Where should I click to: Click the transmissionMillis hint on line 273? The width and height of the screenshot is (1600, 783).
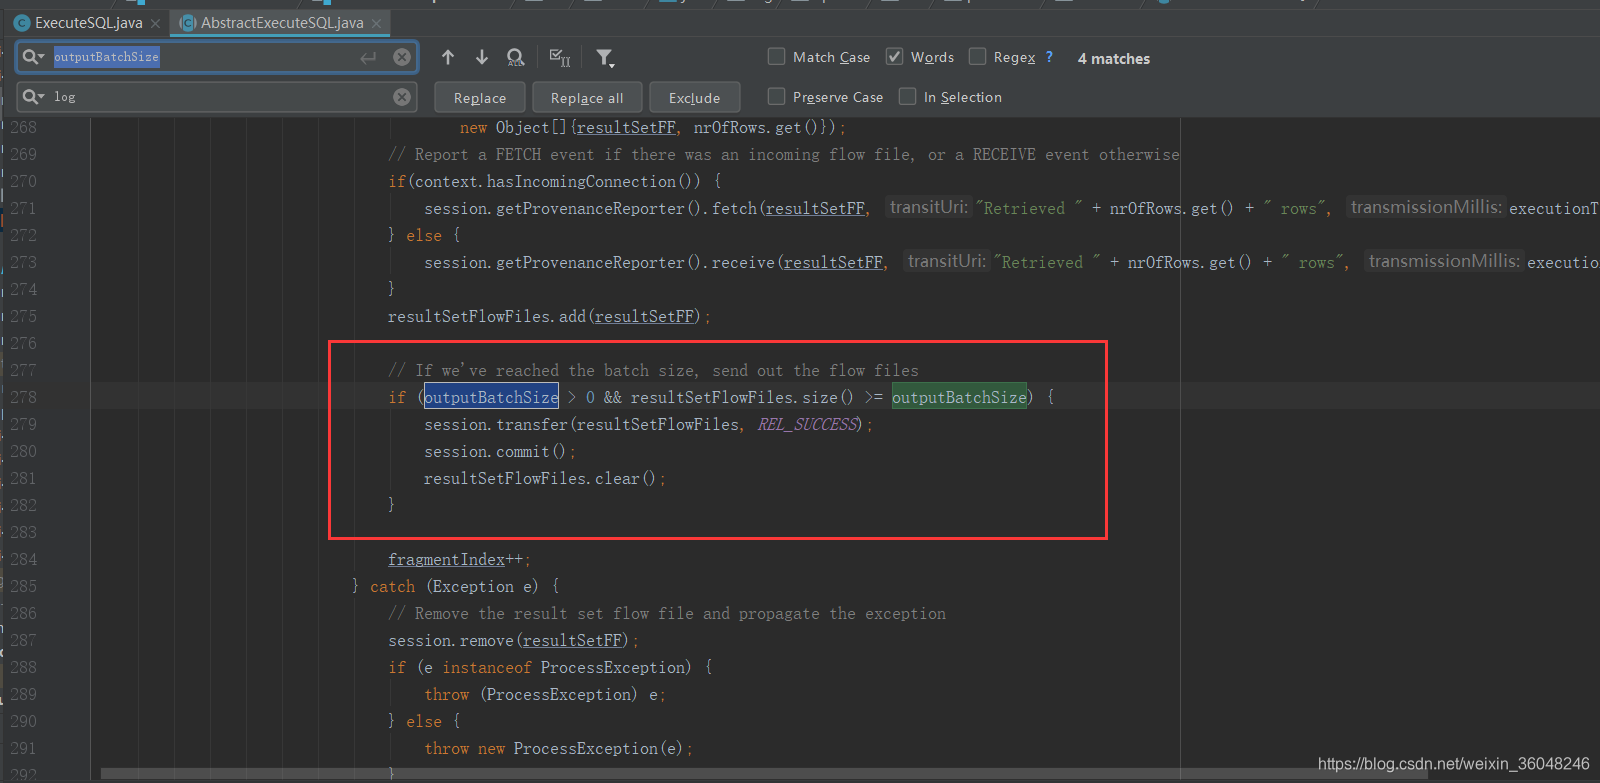1444,261
